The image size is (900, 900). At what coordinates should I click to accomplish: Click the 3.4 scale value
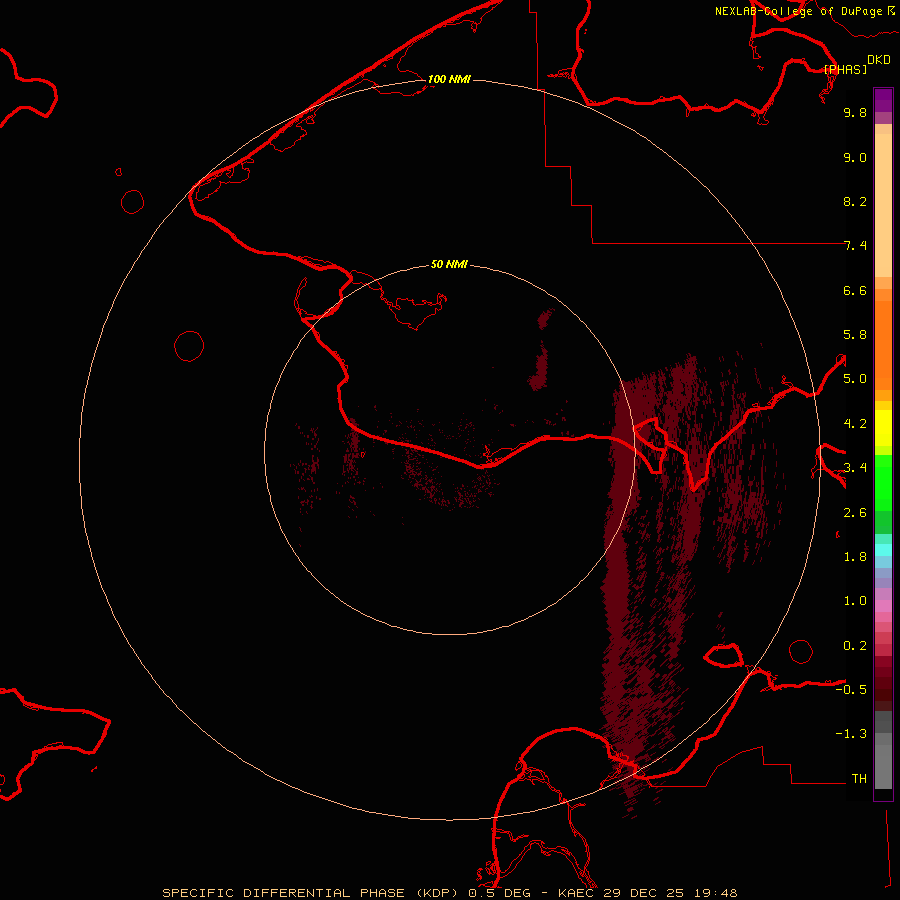tap(855, 468)
